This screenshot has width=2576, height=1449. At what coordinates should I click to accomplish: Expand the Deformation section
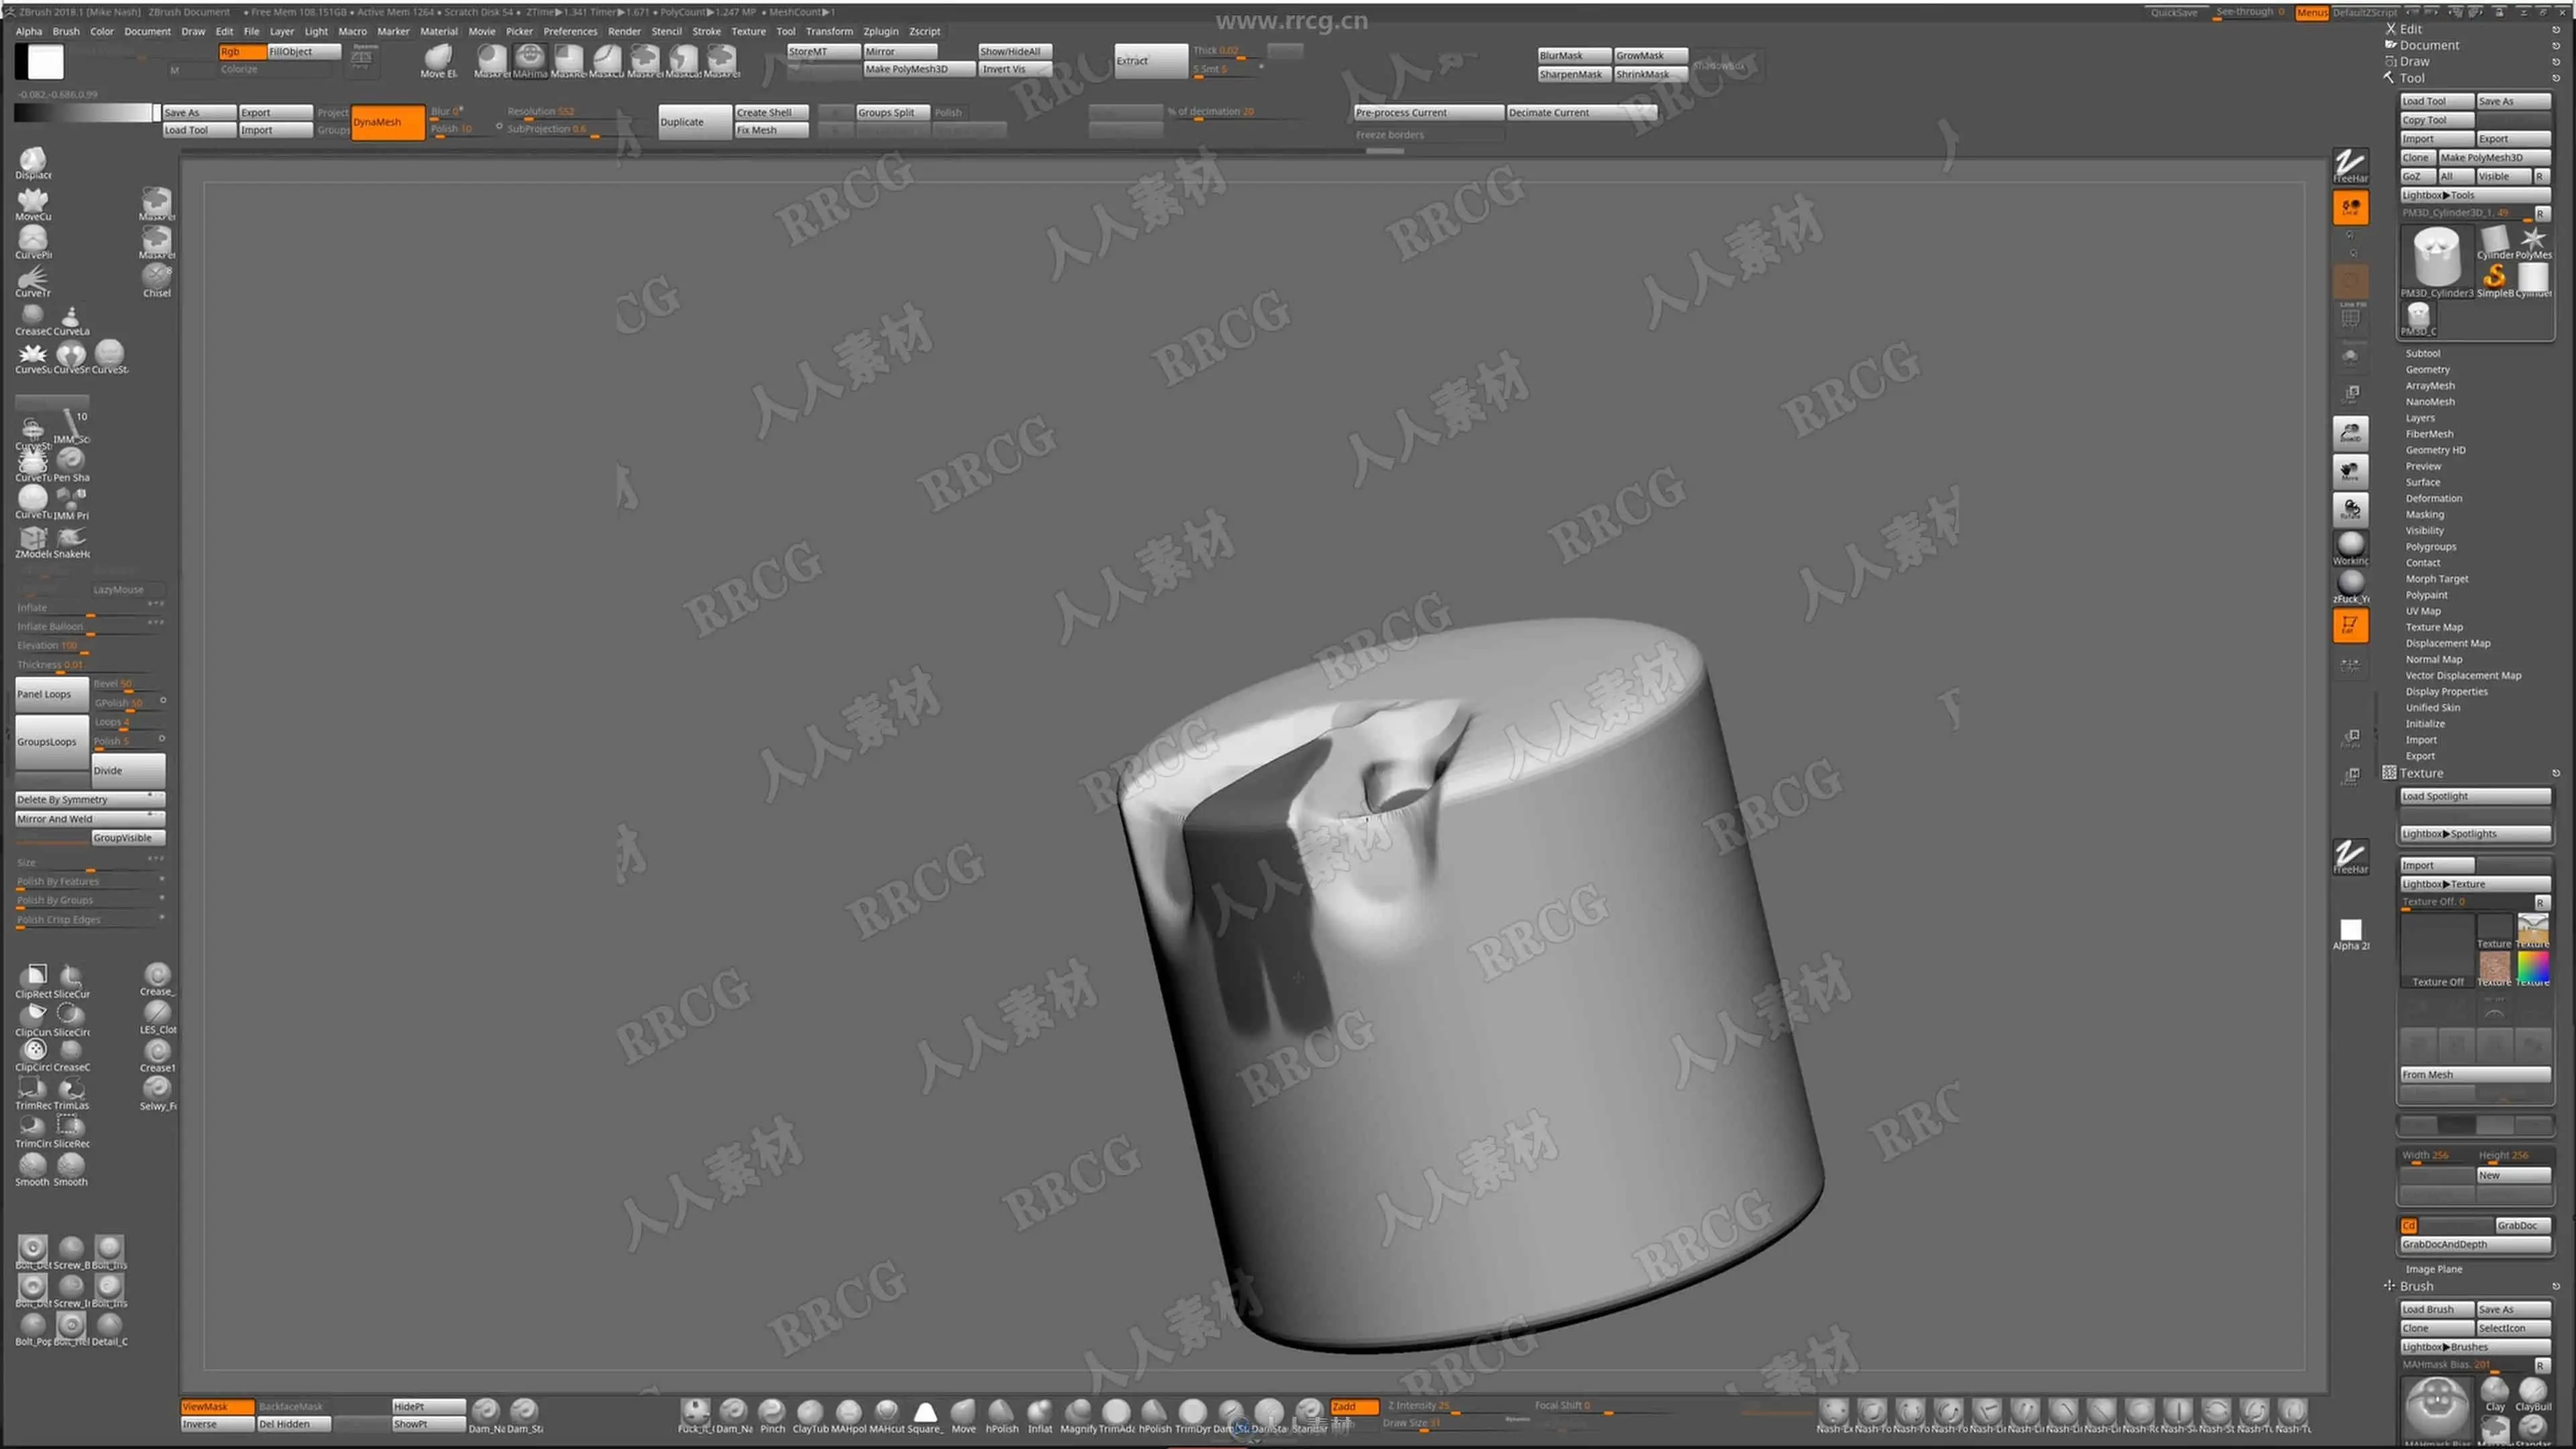pos(2433,498)
